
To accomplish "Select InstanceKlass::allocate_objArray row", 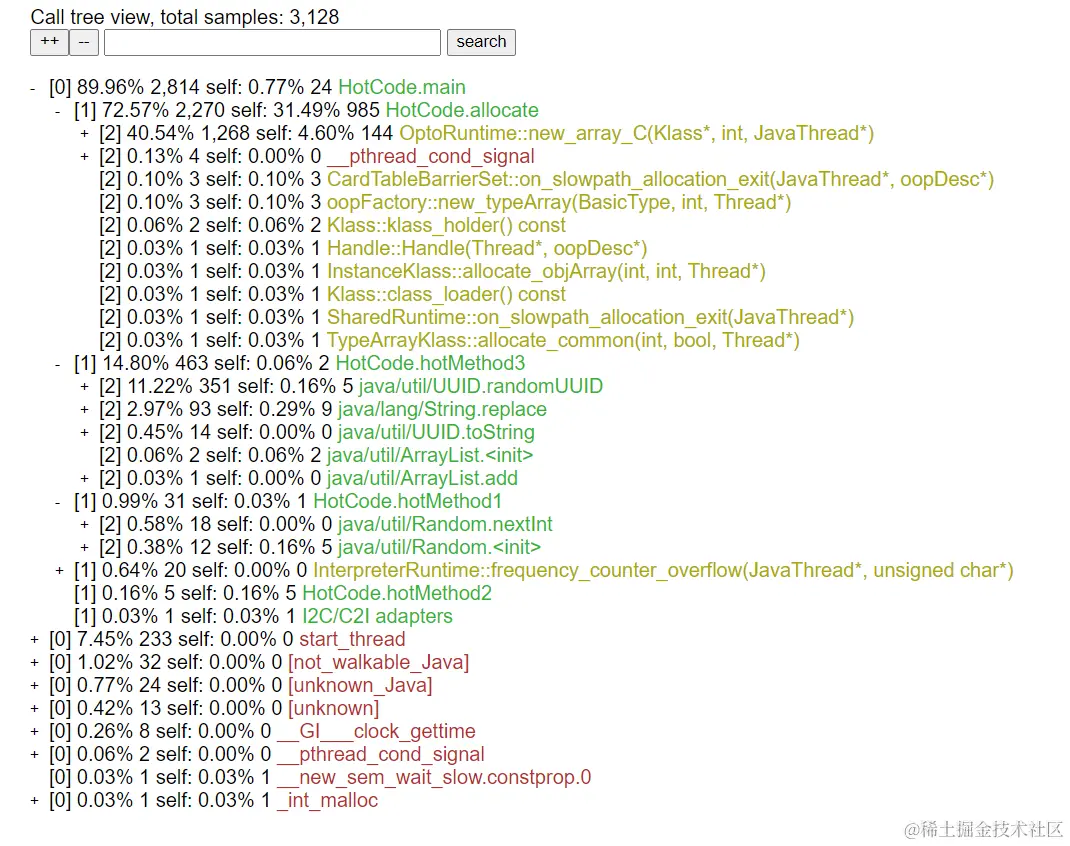I will (x=432, y=272).
